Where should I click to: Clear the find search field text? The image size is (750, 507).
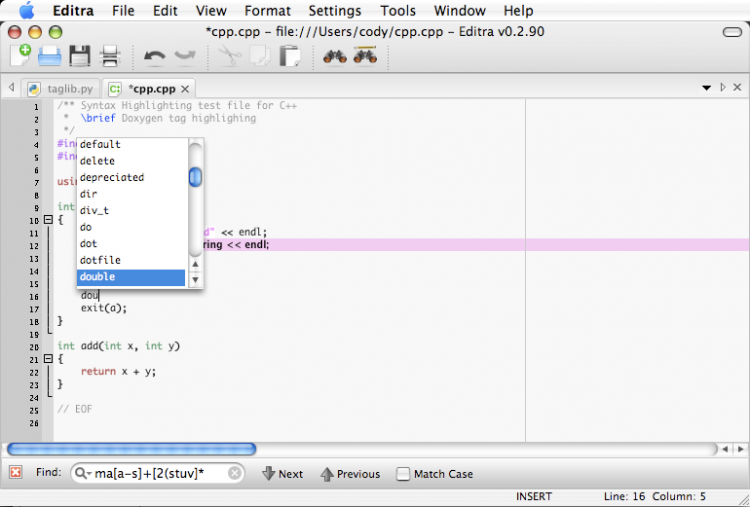pyautogui.click(x=234, y=473)
